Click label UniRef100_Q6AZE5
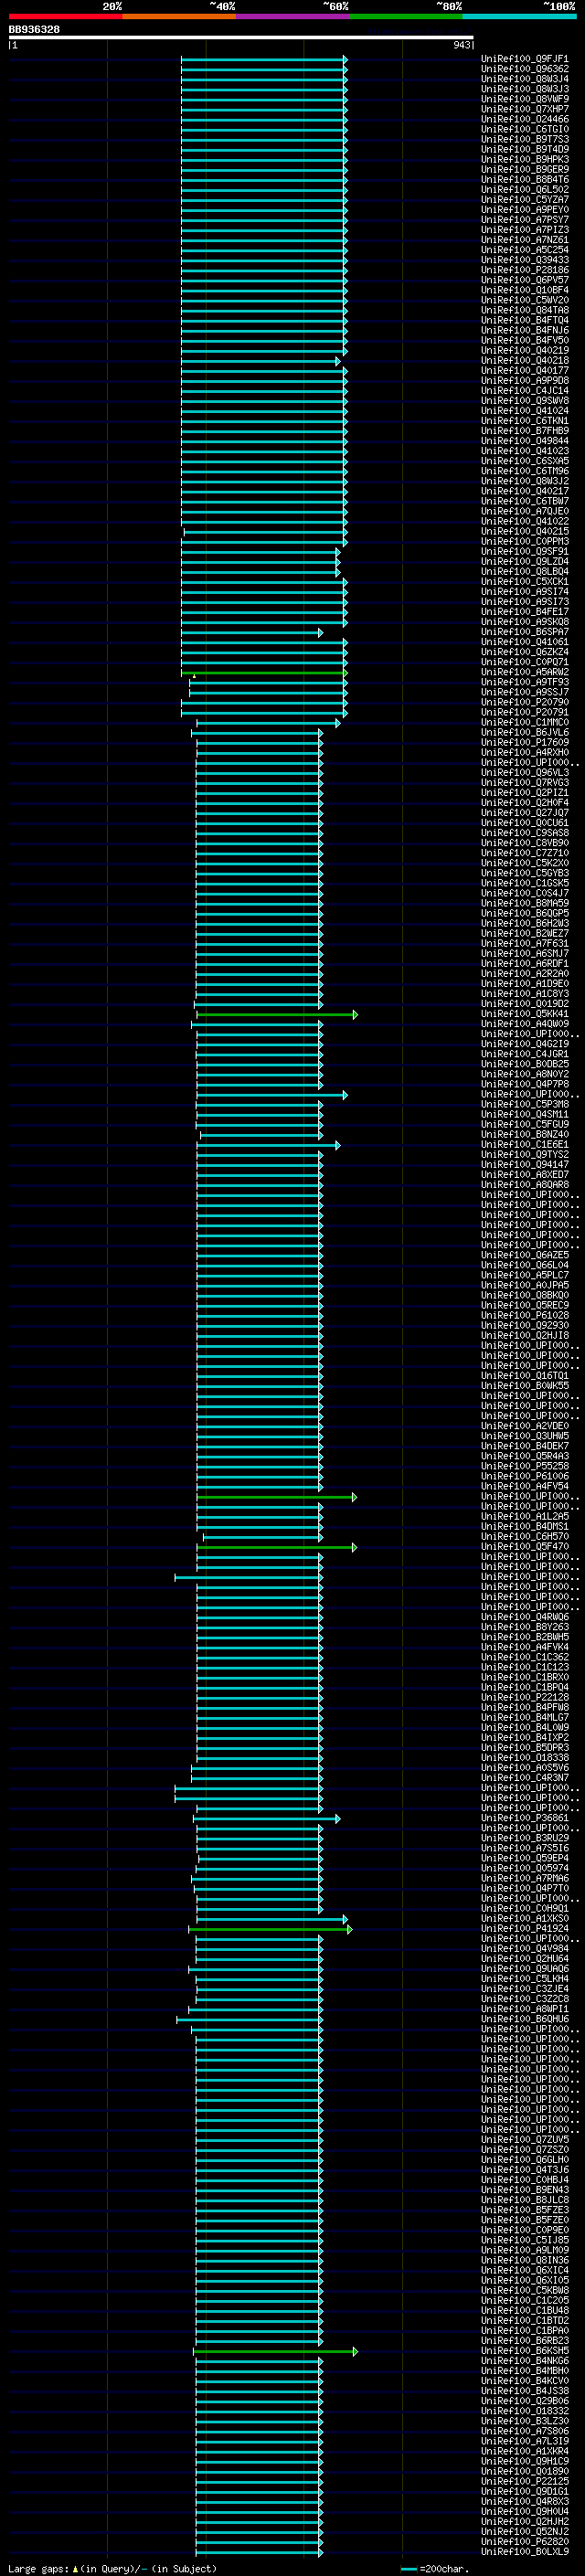This screenshot has height=2576, width=585. point(525,1255)
